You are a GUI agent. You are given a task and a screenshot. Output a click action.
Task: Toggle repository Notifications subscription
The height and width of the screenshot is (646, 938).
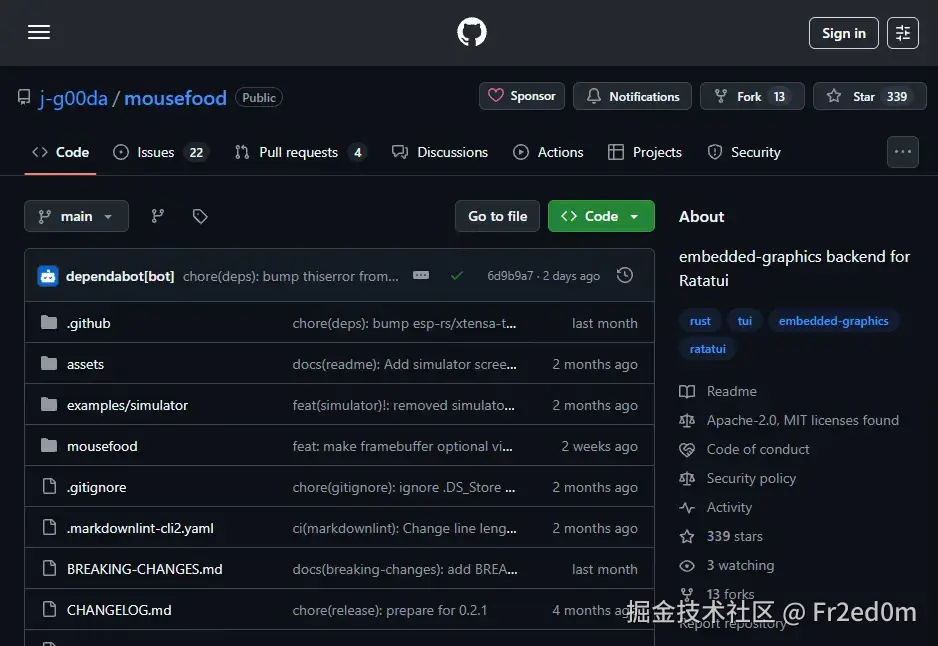click(x=632, y=96)
